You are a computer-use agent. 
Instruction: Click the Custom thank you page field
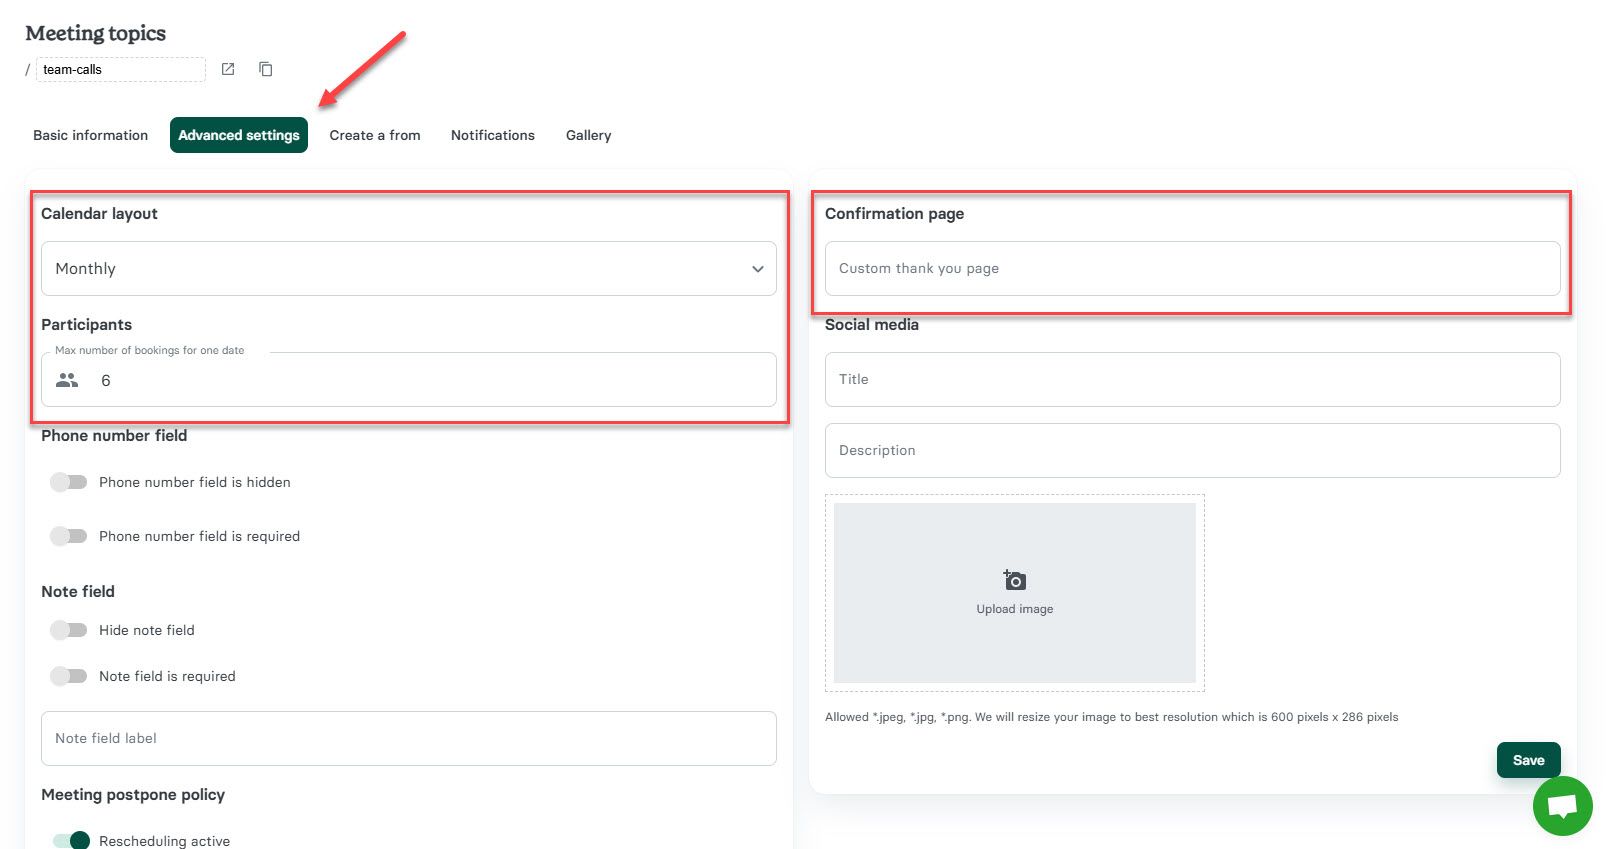click(1192, 268)
